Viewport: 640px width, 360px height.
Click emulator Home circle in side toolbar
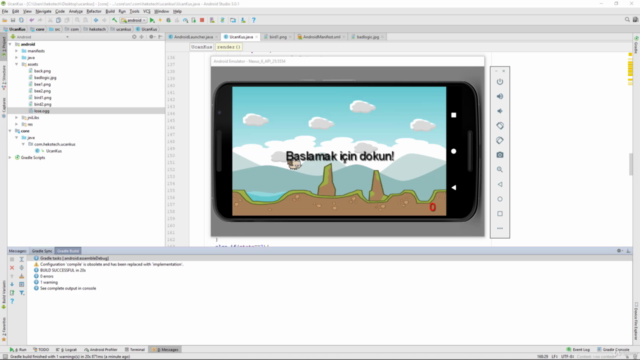click(500, 199)
